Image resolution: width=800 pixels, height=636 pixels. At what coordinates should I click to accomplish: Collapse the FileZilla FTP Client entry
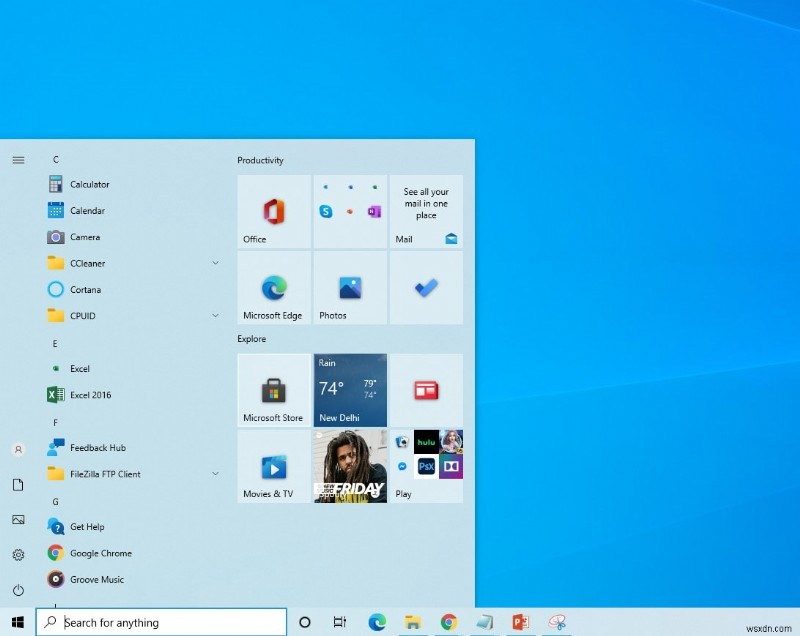pos(215,473)
